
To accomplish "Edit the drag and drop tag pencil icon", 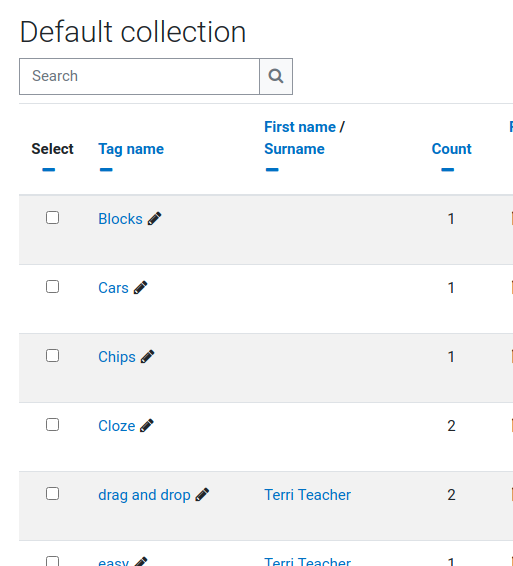I will 202,495.
